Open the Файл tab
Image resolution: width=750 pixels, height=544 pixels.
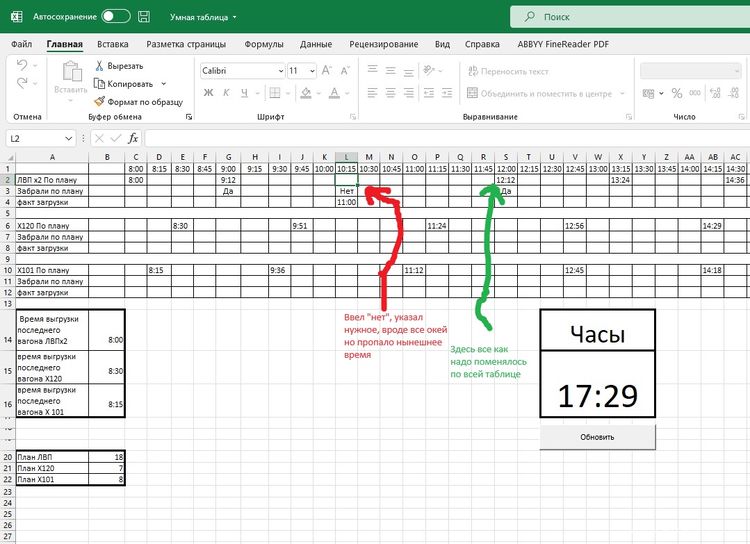(x=22, y=44)
